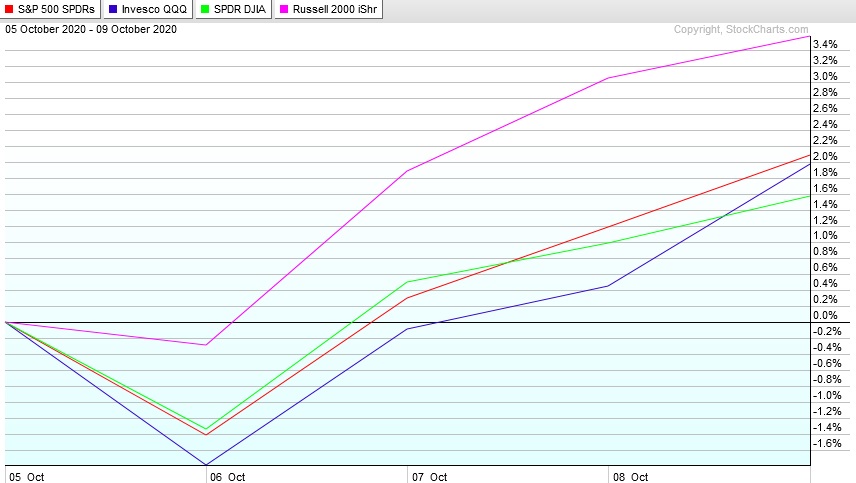Click the 07 Oct axis label
This screenshot has height=483, width=856.
point(430,477)
